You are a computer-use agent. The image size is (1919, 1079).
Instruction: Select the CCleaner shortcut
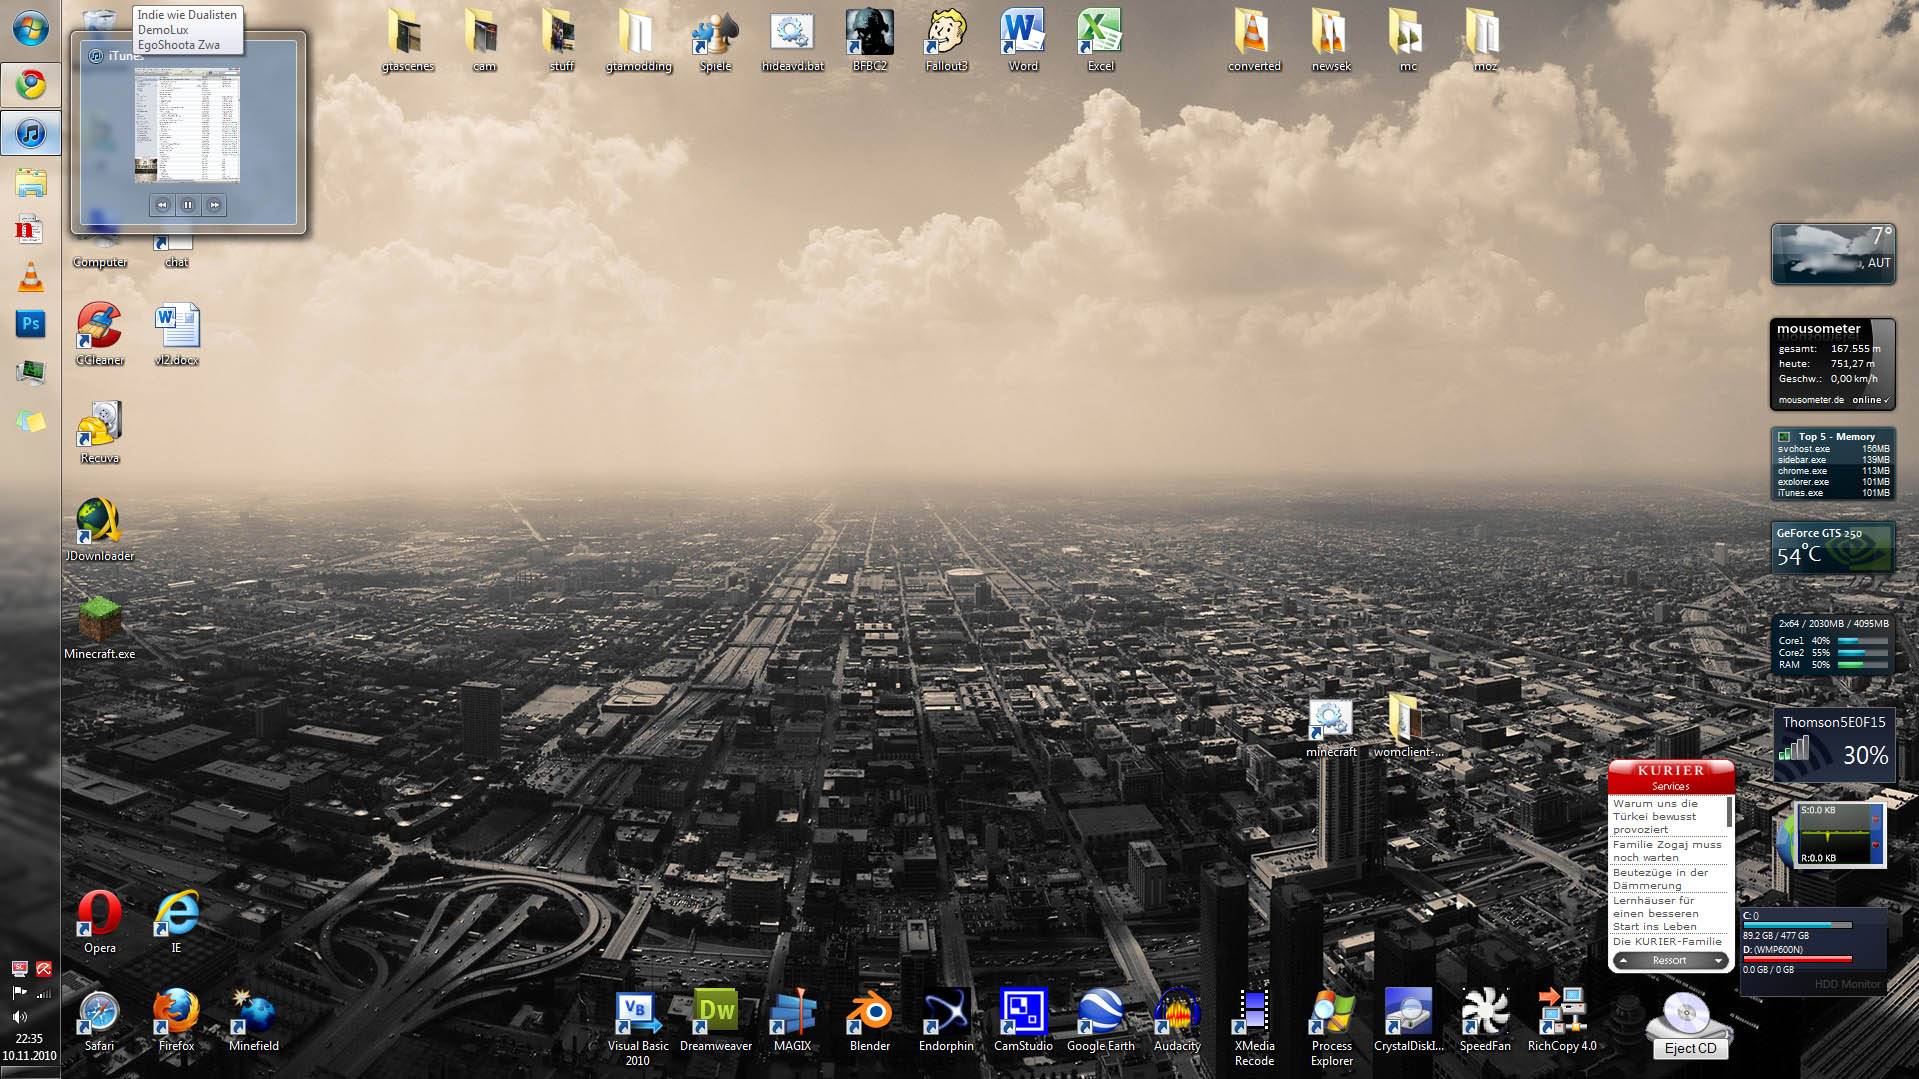100,334
